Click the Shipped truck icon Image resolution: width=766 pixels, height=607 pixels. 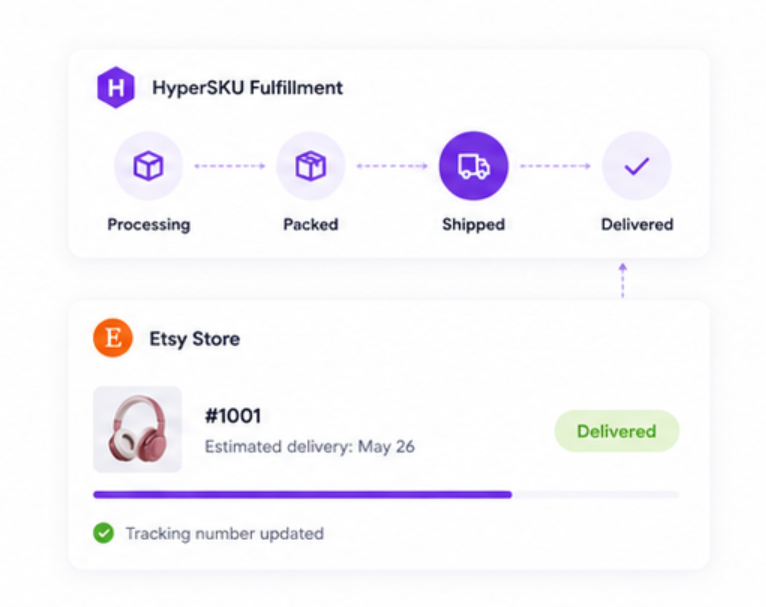[473, 166]
